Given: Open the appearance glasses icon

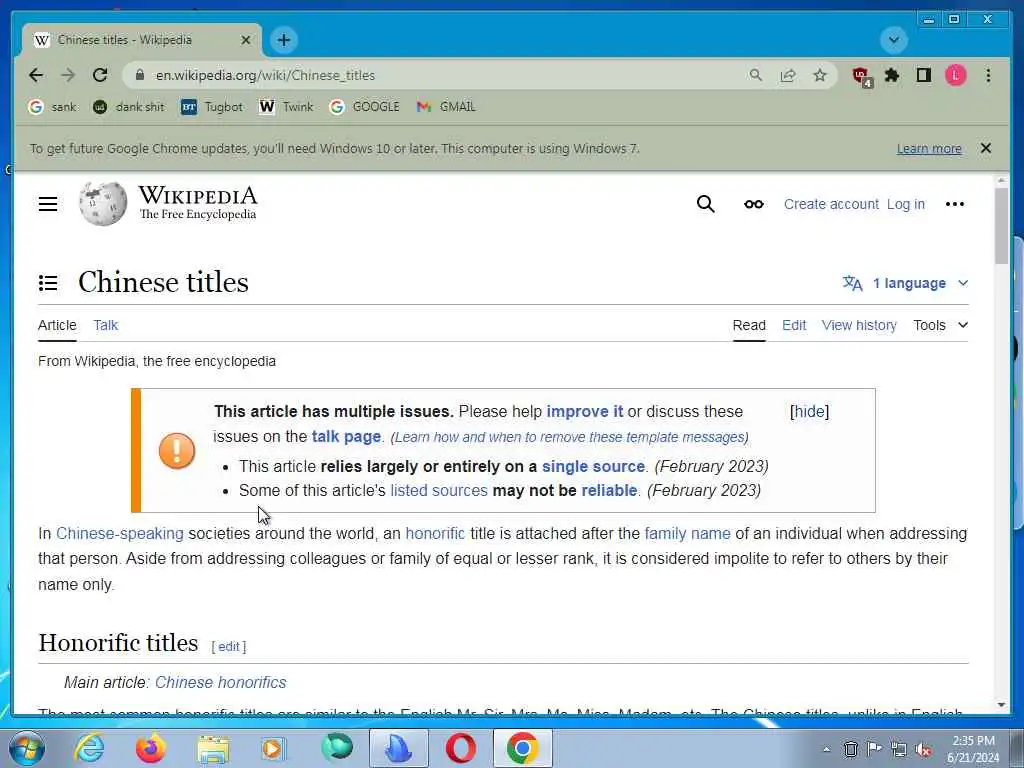Looking at the screenshot, I should click(x=754, y=204).
